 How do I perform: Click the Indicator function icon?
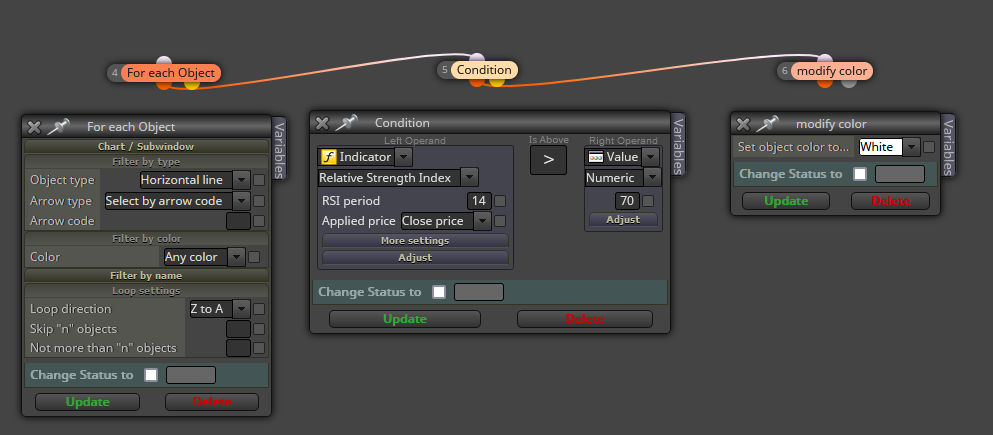pyautogui.click(x=328, y=156)
